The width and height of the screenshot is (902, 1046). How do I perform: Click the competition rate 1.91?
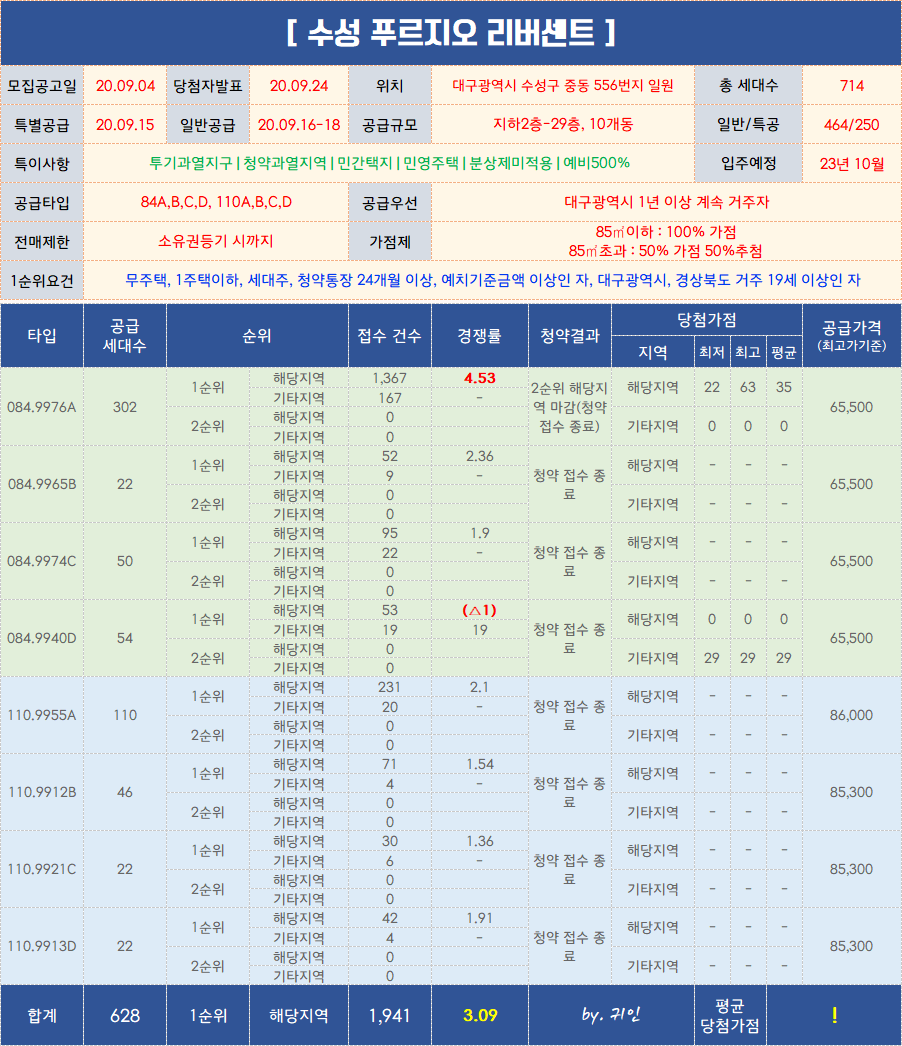(480, 918)
